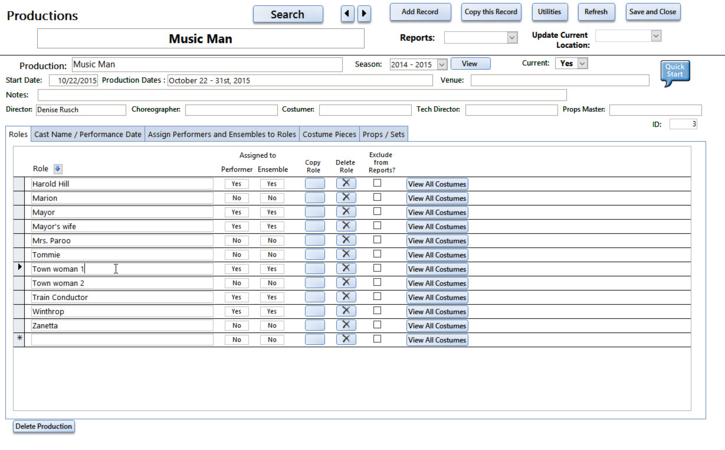
Task: Open the Quick Start speech bubble
Action: (675, 72)
